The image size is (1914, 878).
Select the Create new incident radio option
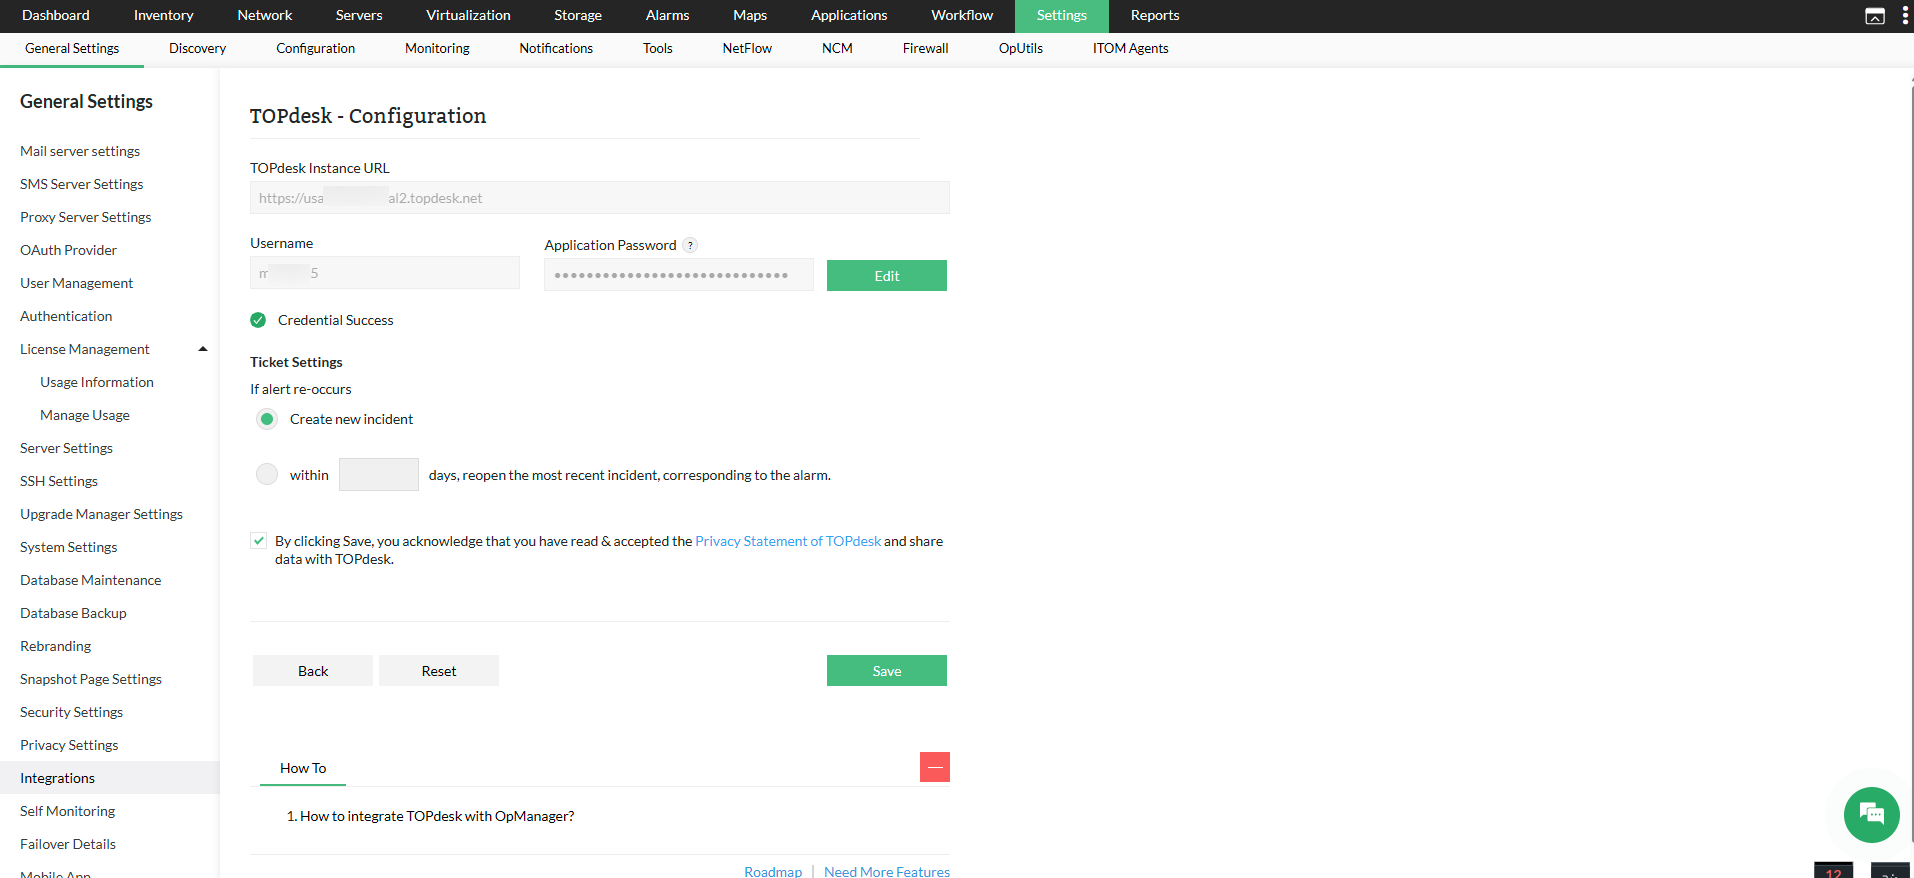point(267,419)
